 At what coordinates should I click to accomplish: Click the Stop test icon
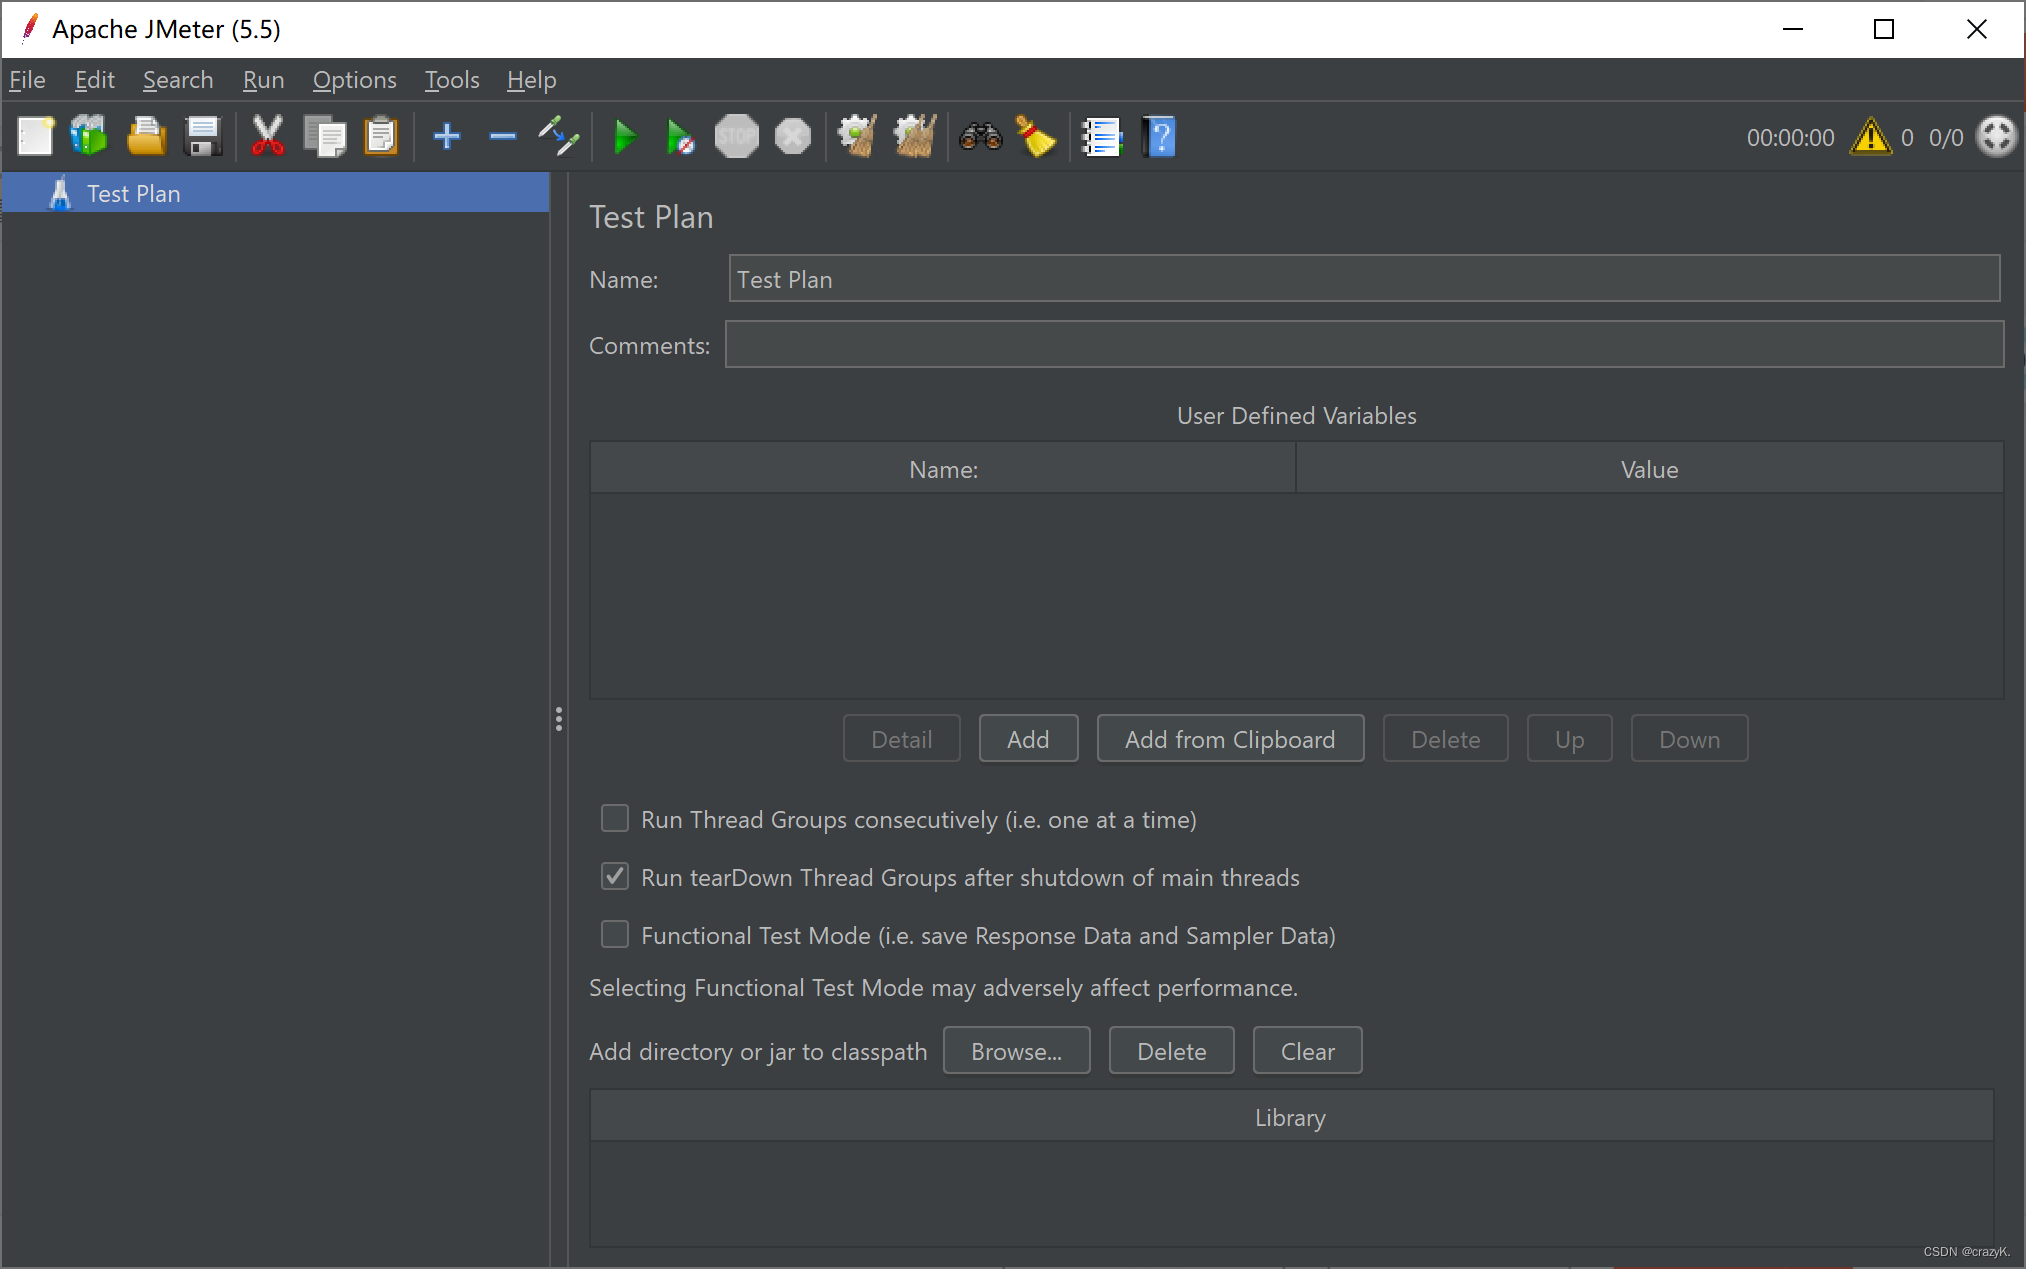pyautogui.click(x=737, y=137)
